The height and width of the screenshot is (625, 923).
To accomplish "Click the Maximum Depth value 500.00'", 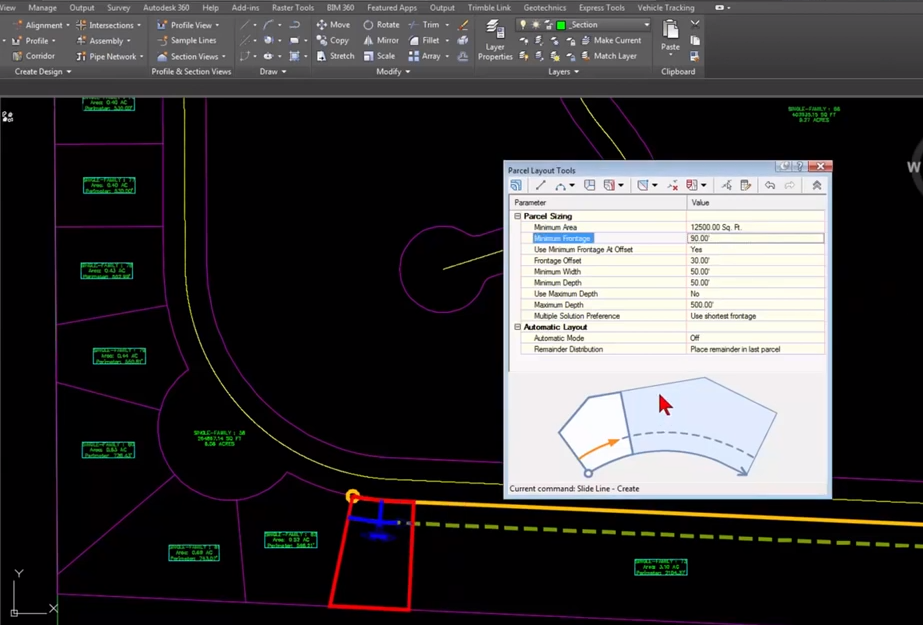I will coord(755,305).
